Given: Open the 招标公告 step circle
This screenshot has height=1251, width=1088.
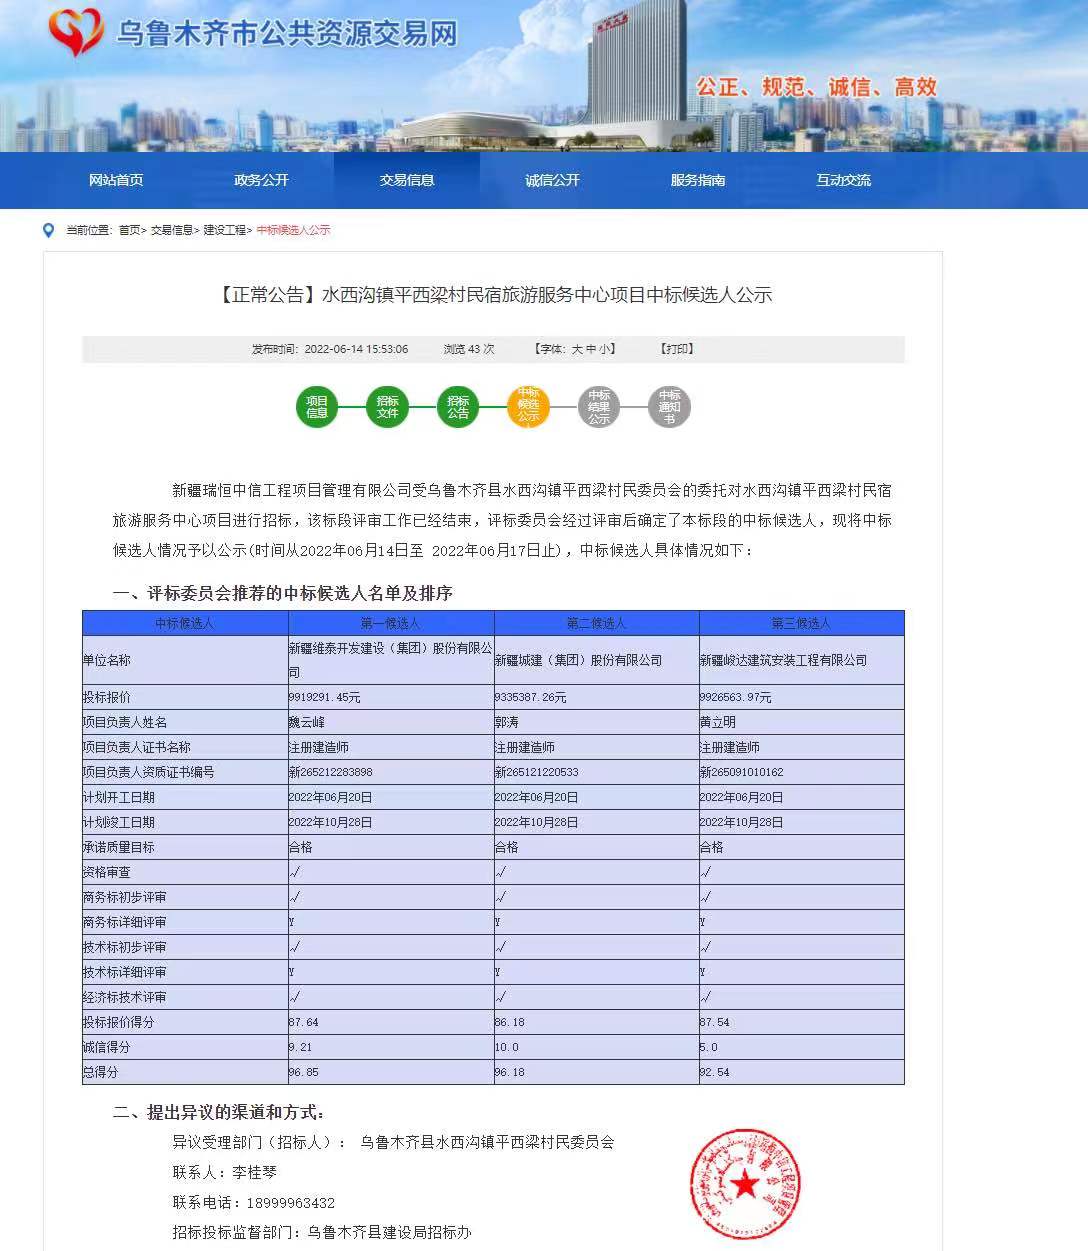Looking at the screenshot, I should 458,407.
